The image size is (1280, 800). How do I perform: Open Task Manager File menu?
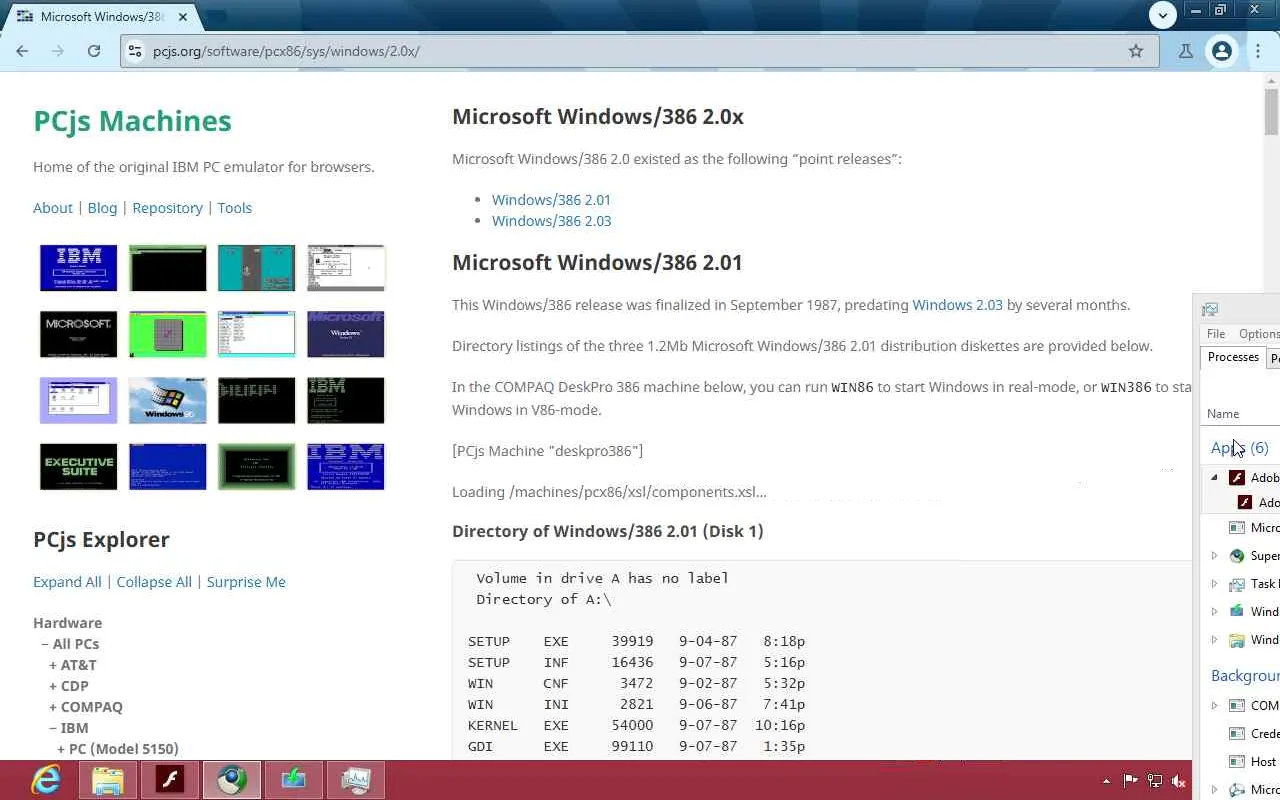point(1216,334)
